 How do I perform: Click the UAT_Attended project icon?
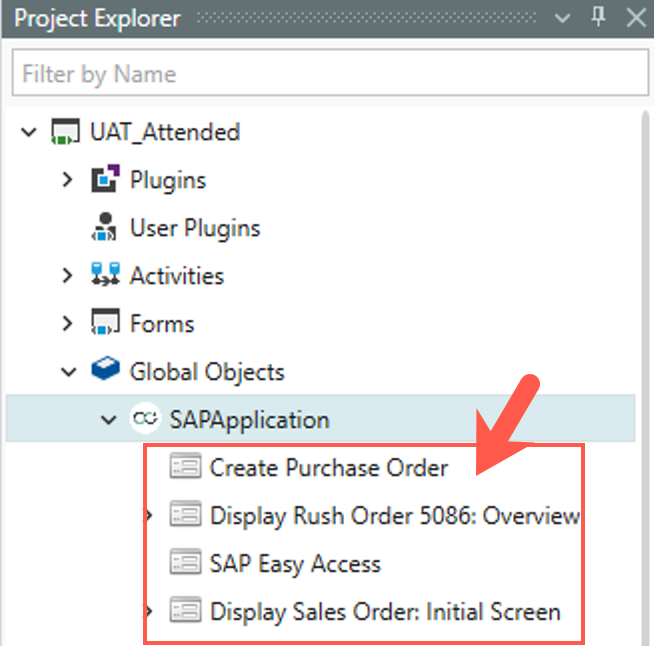click(65, 132)
